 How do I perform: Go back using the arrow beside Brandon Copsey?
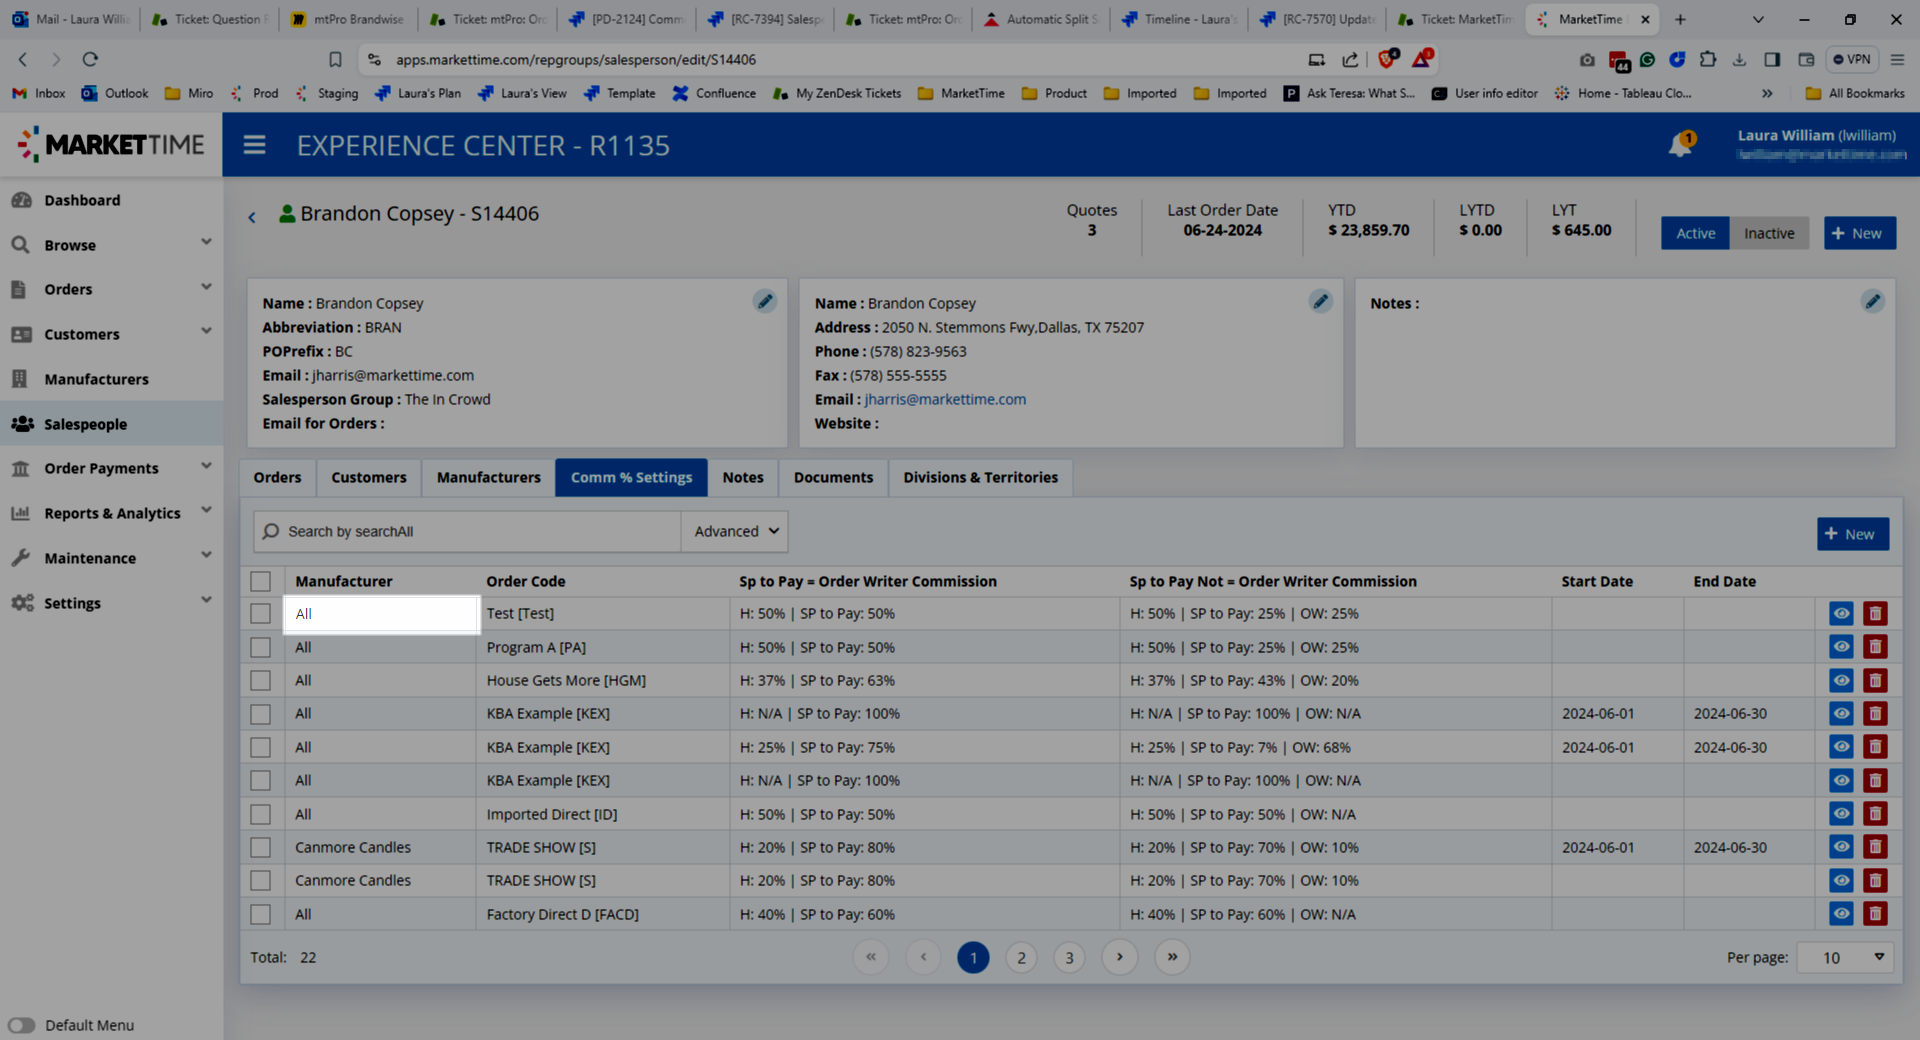coord(252,217)
